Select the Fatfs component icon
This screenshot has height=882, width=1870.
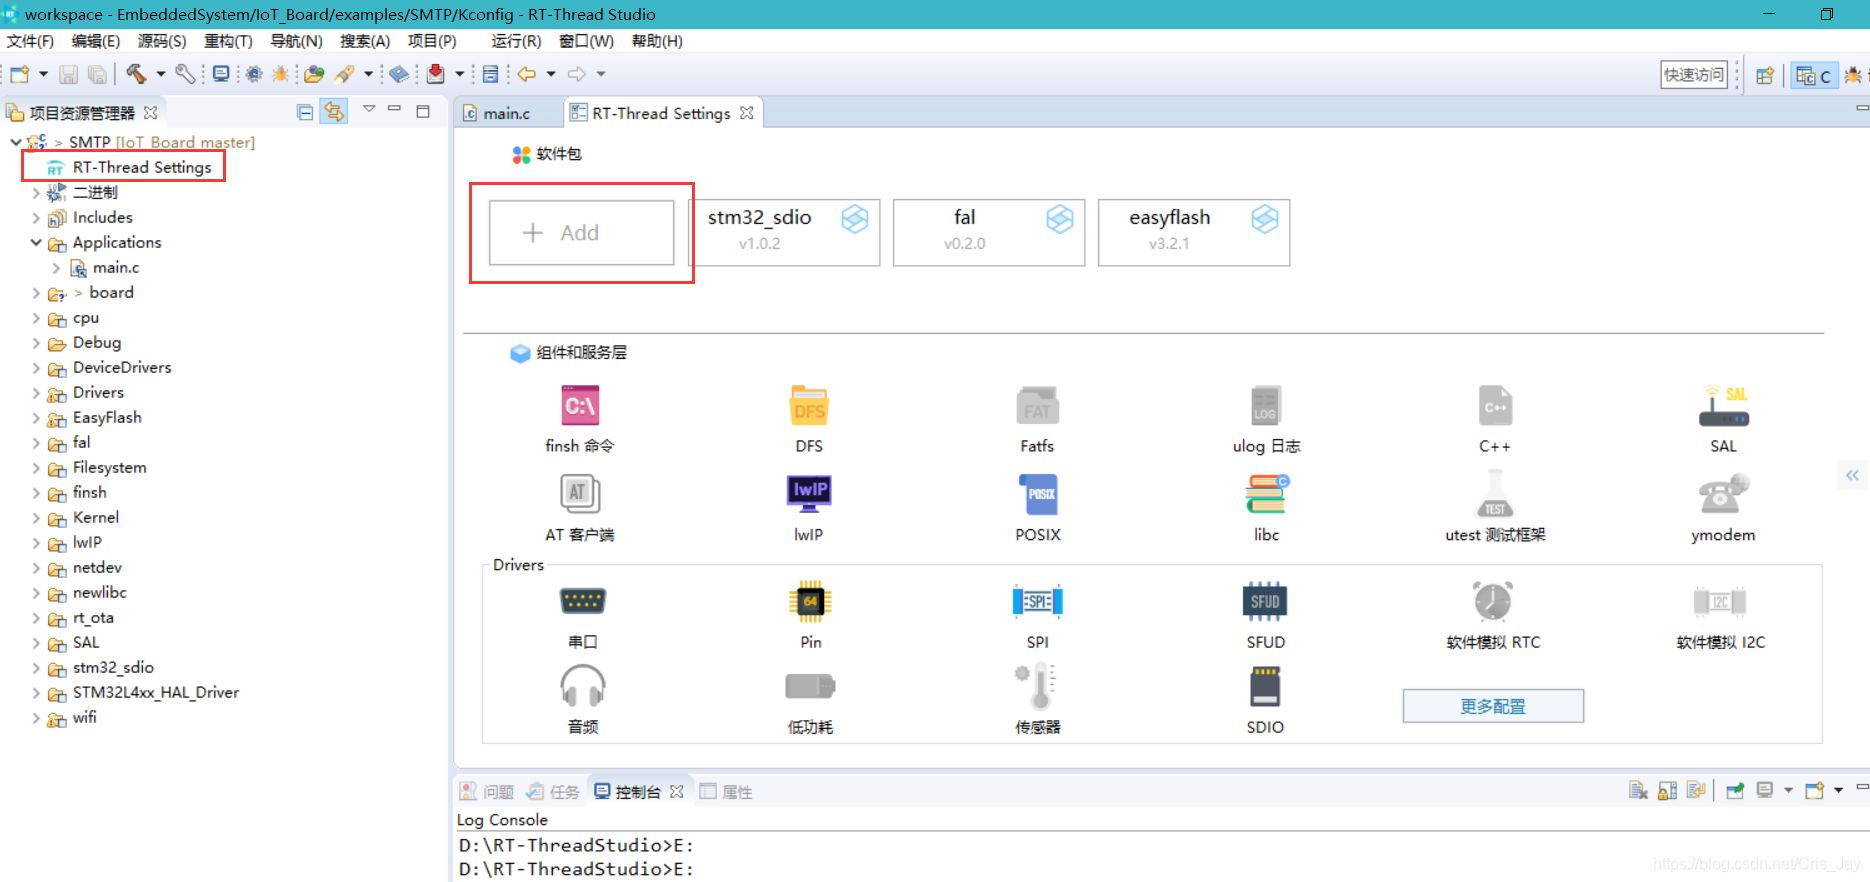pyautogui.click(x=1037, y=406)
